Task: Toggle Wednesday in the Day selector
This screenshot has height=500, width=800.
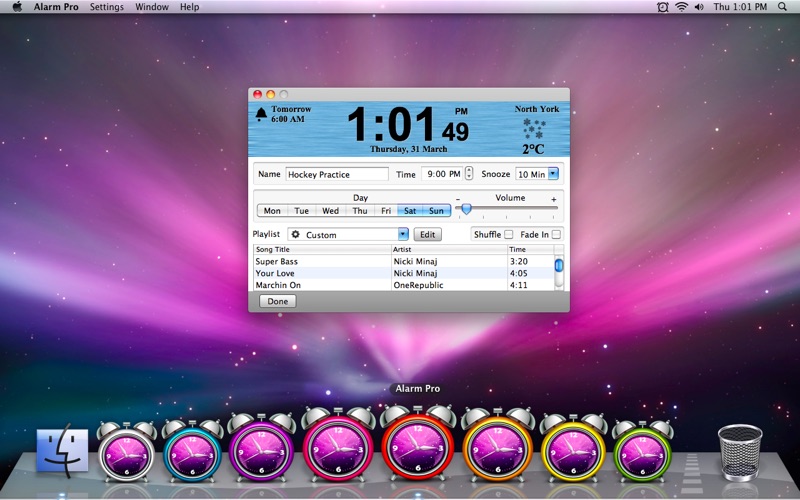Action: [331, 211]
